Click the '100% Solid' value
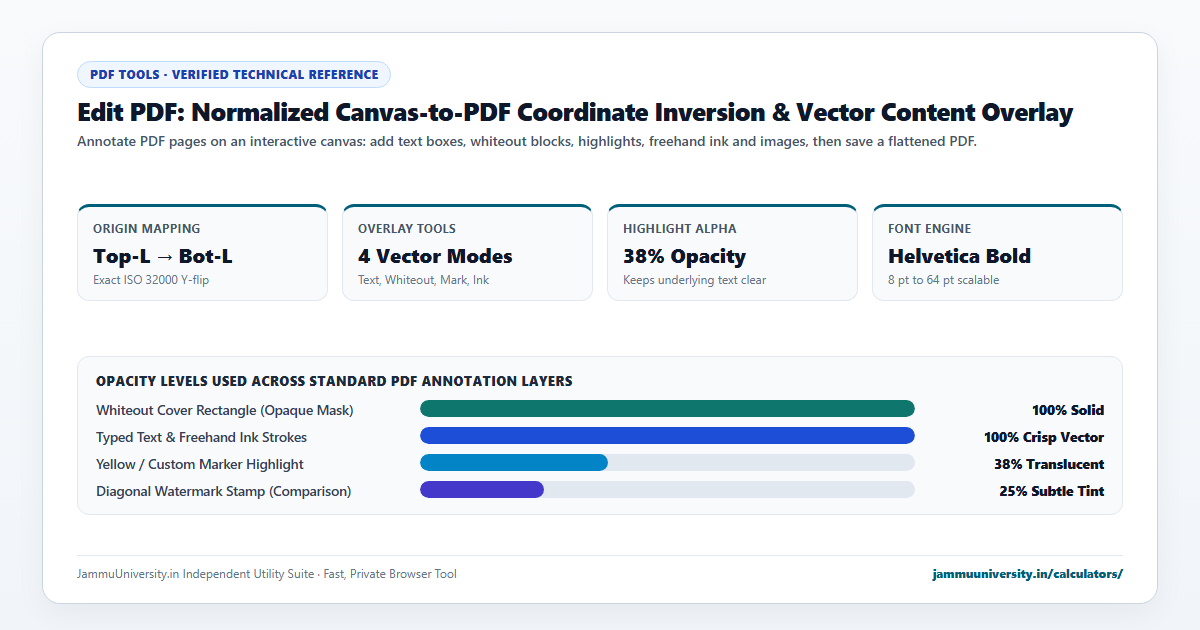The height and width of the screenshot is (630, 1200). [x=1068, y=410]
